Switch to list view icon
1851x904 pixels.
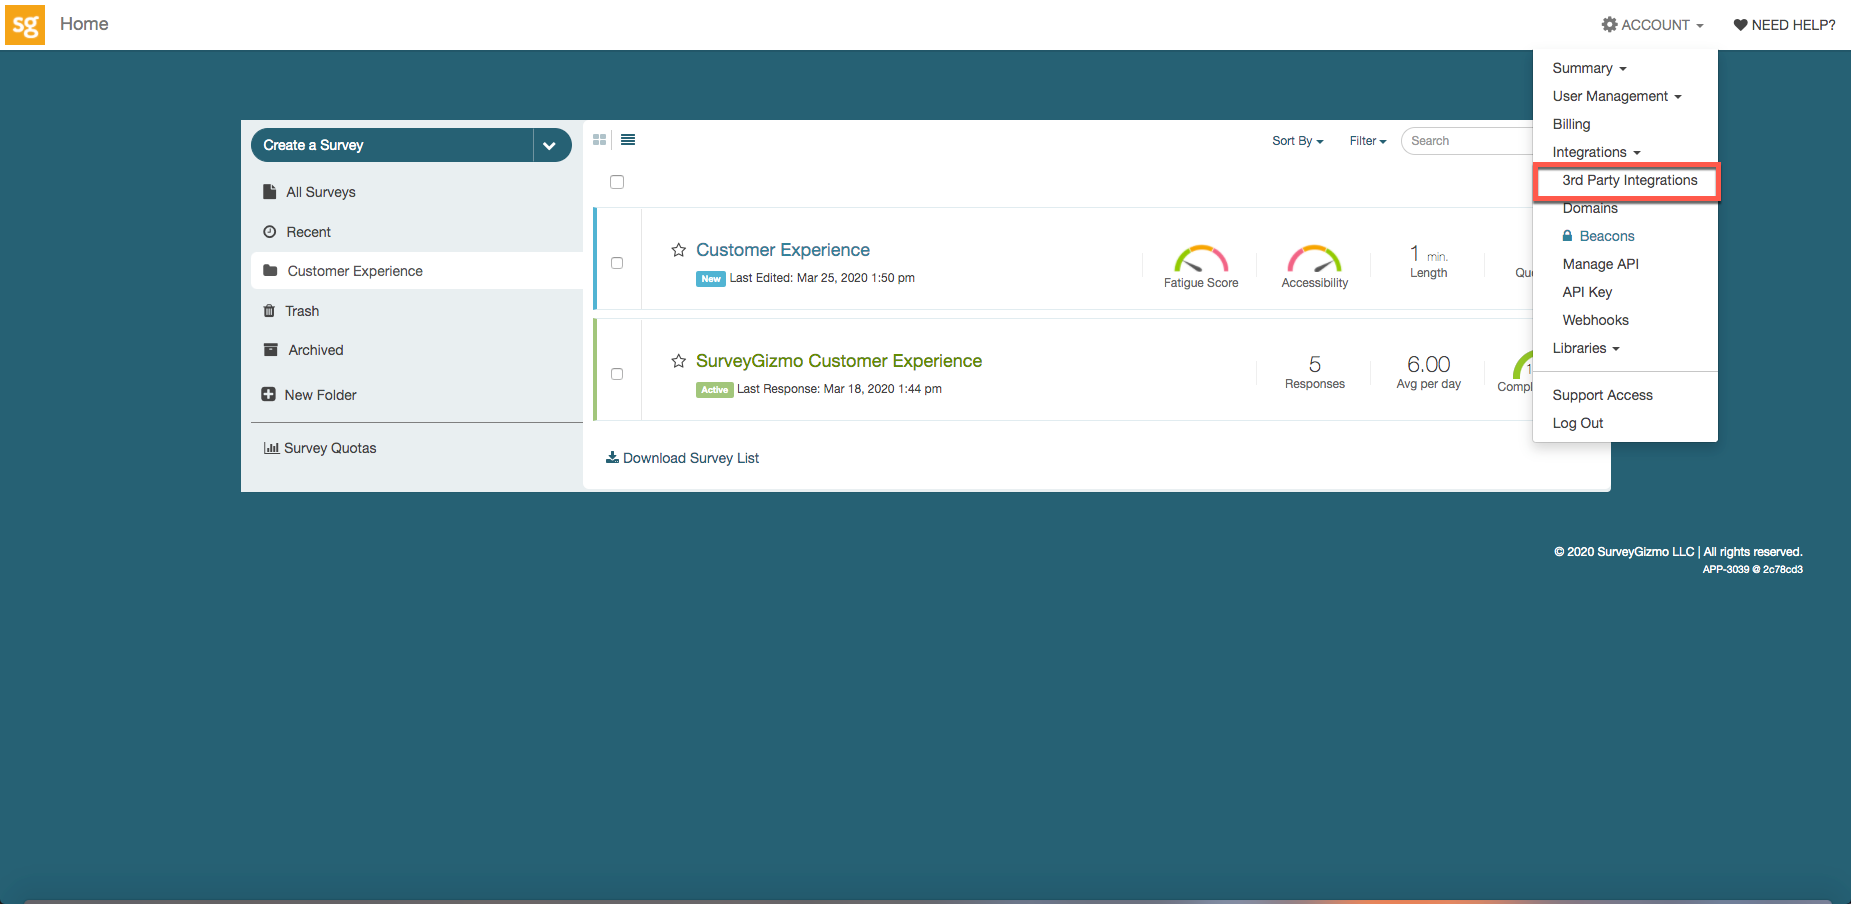628,140
